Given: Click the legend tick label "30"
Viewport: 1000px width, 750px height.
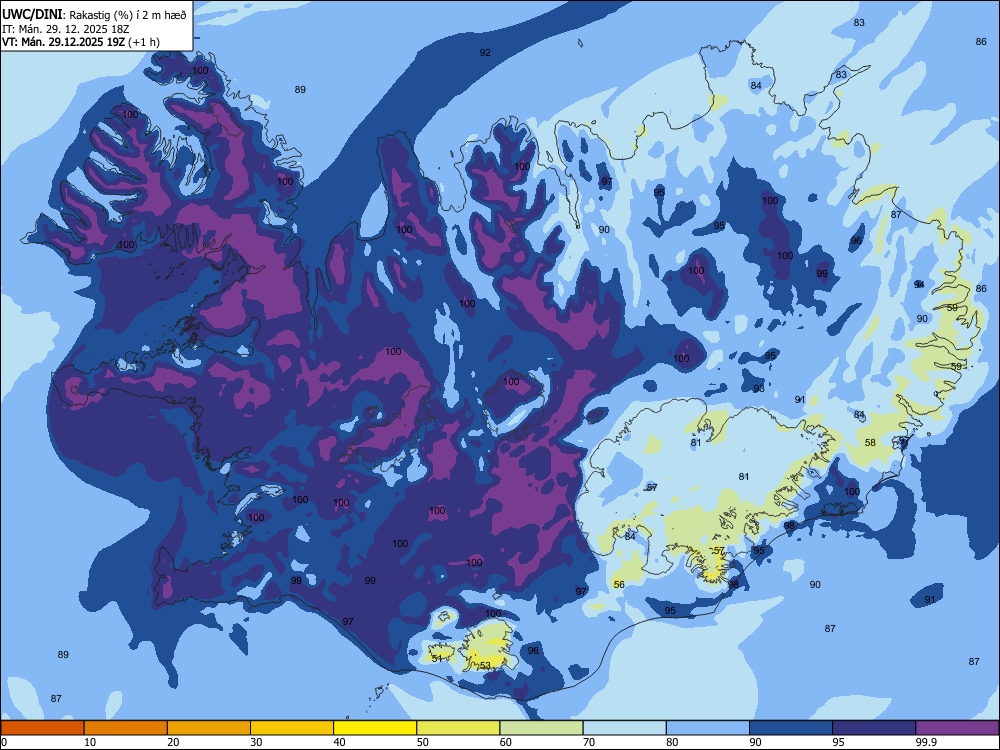Looking at the screenshot, I should 256,742.
